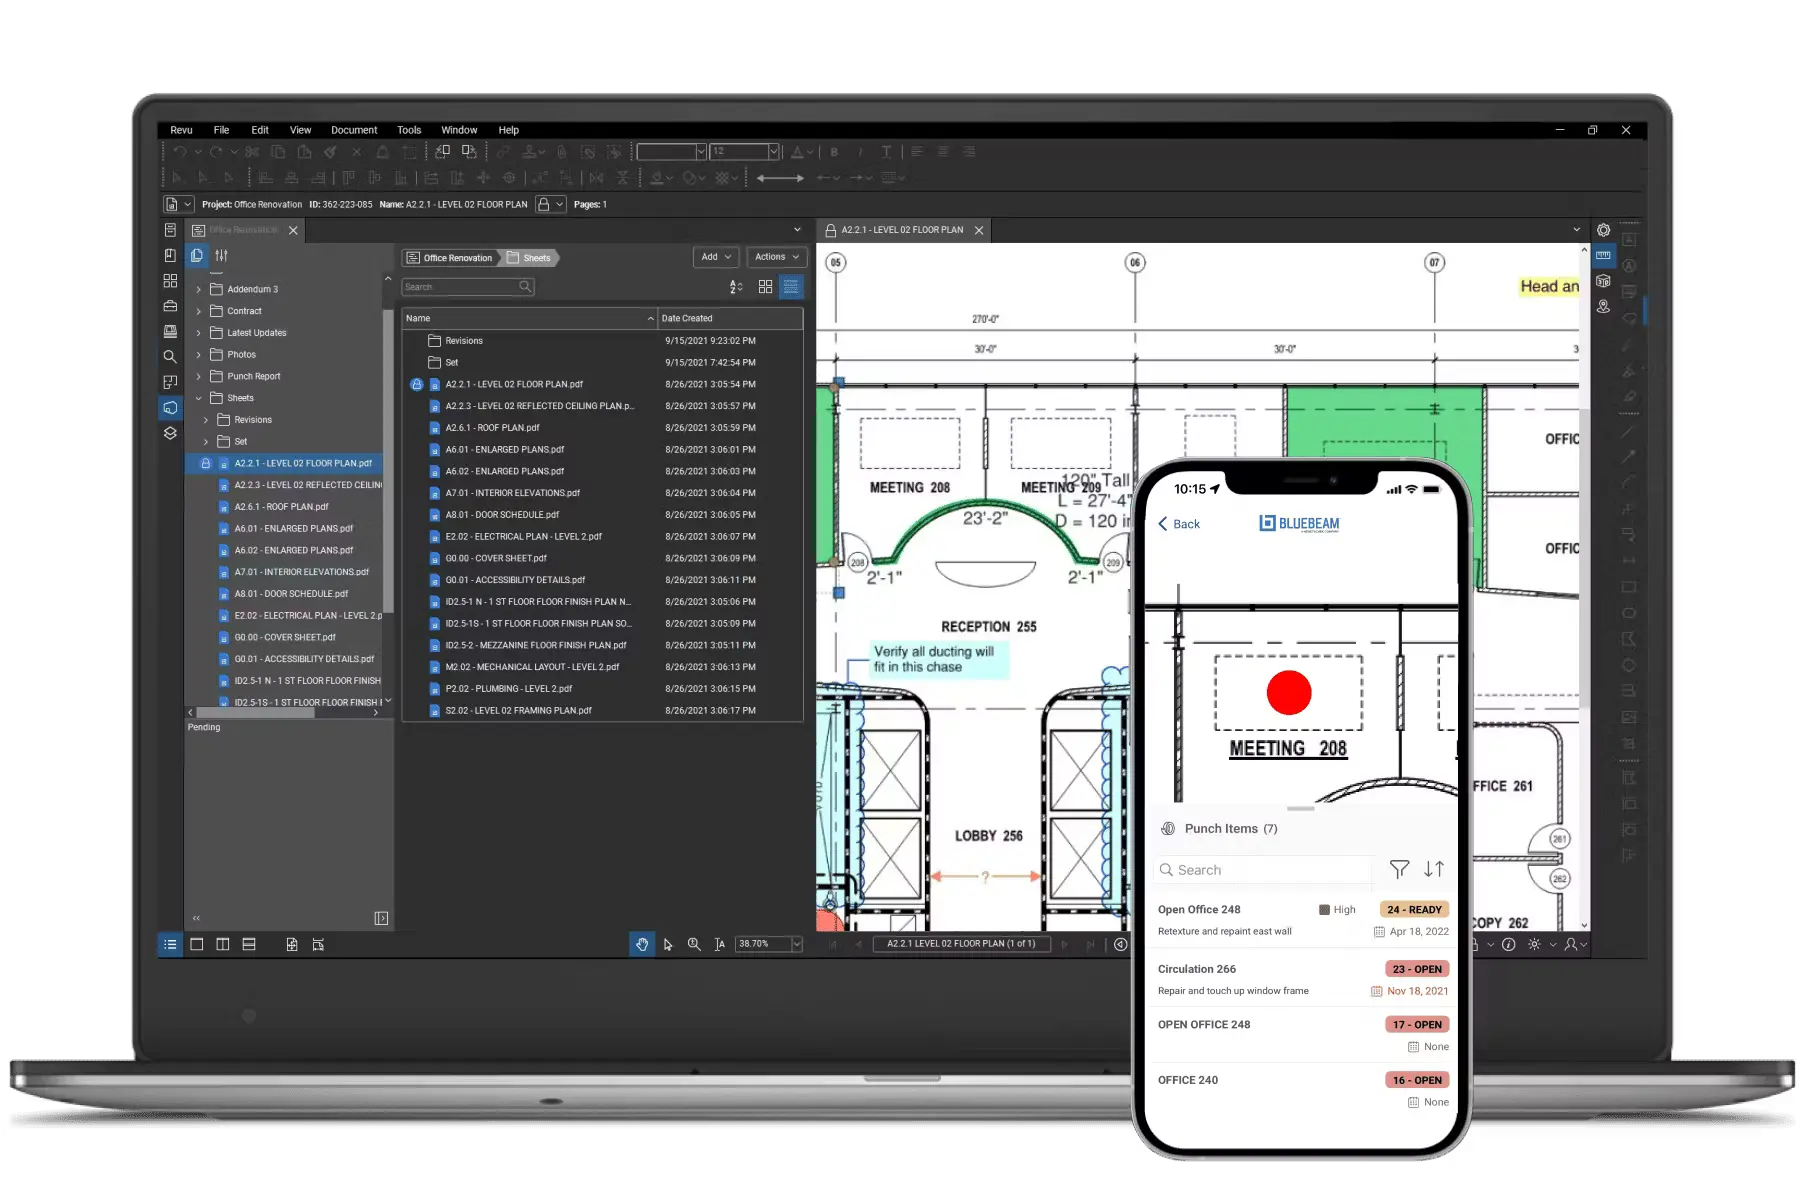Open the Help menu
Image resolution: width=1800 pixels, height=1180 pixels.
(509, 130)
